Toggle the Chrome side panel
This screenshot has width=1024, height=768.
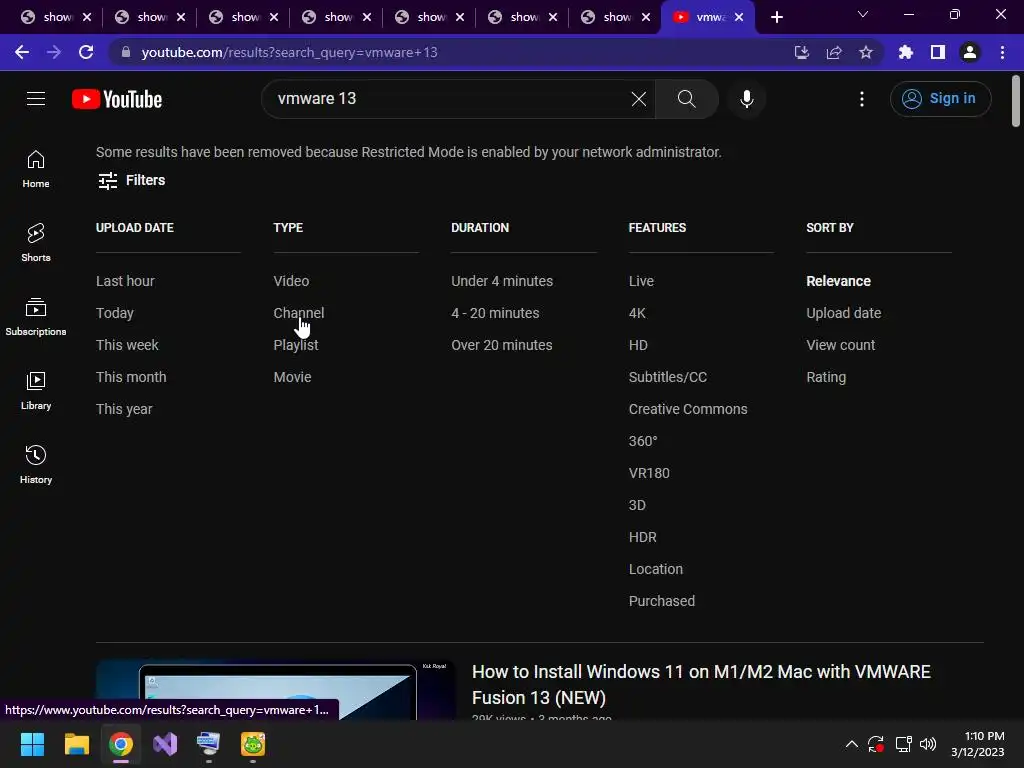pyautogui.click(x=937, y=52)
